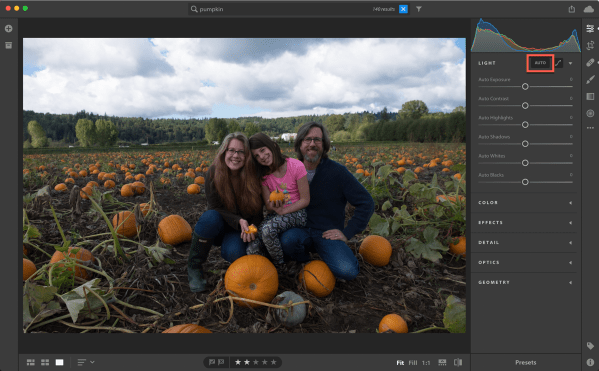
Task: Select the Healing Brush bandage tool
Action: (x=590, y=62)
